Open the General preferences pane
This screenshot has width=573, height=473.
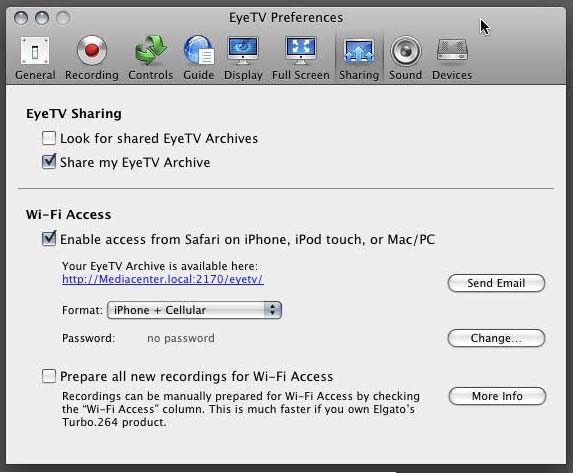click(x=35, y=58)
